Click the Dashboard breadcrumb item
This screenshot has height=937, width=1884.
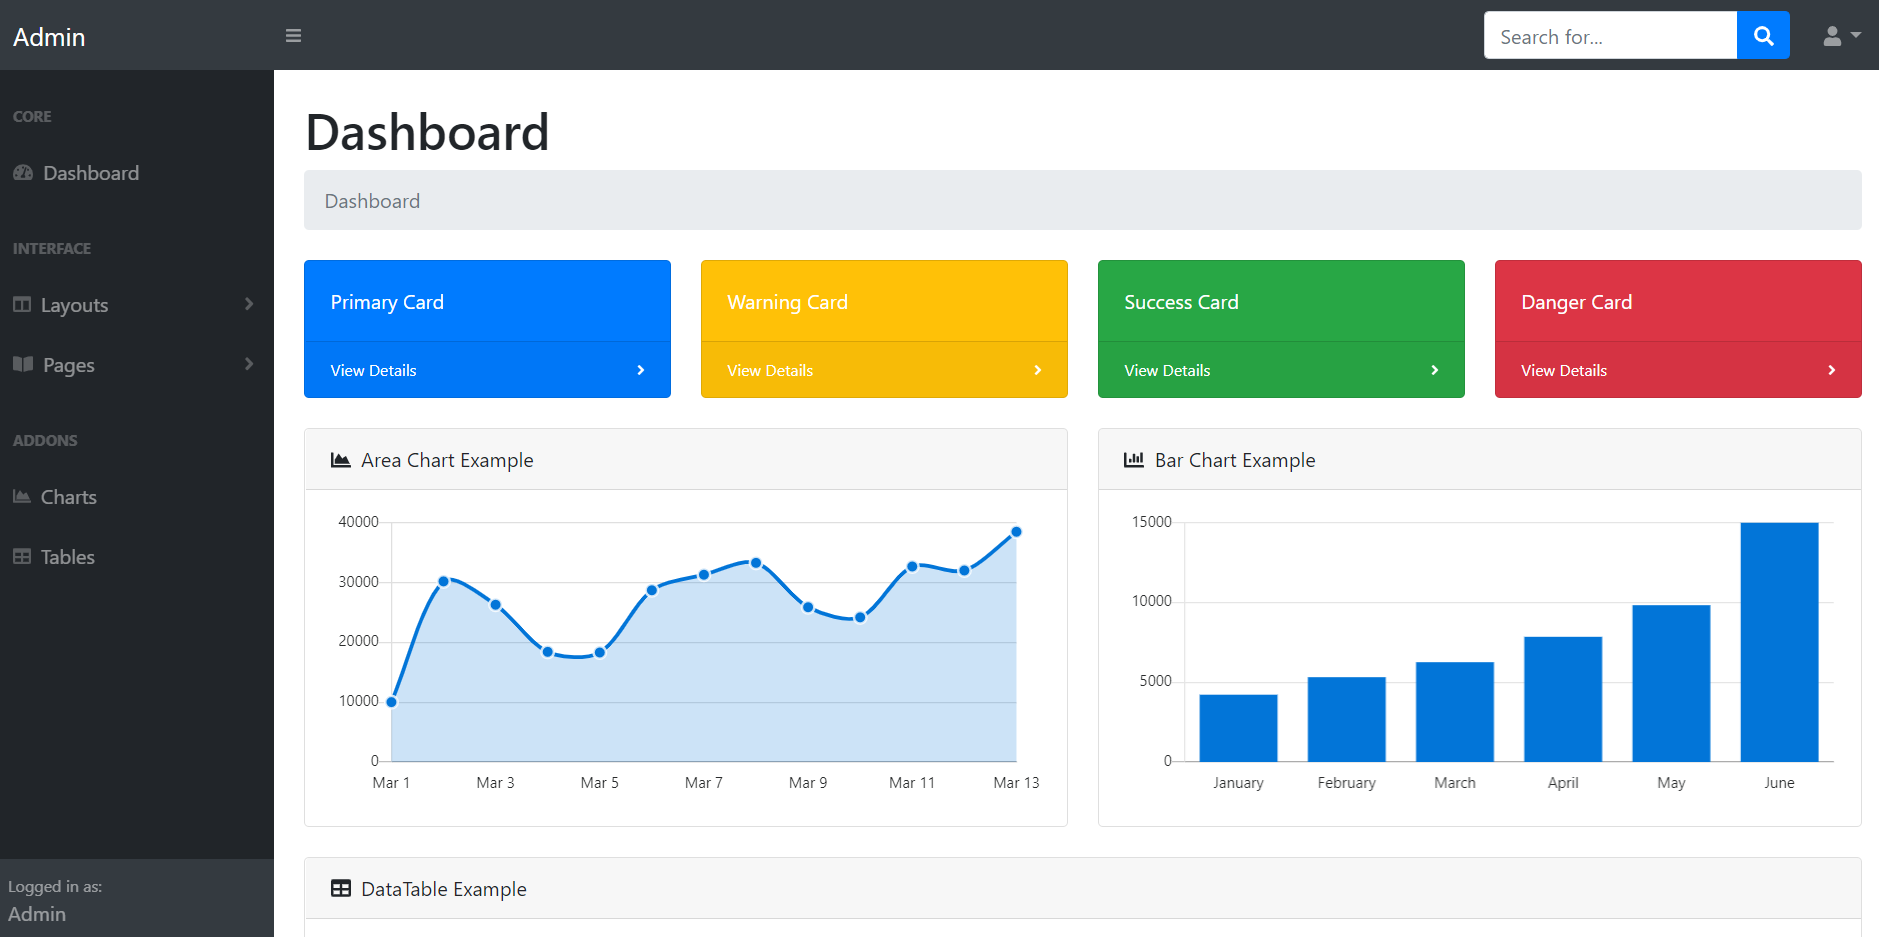click(372, 200)
